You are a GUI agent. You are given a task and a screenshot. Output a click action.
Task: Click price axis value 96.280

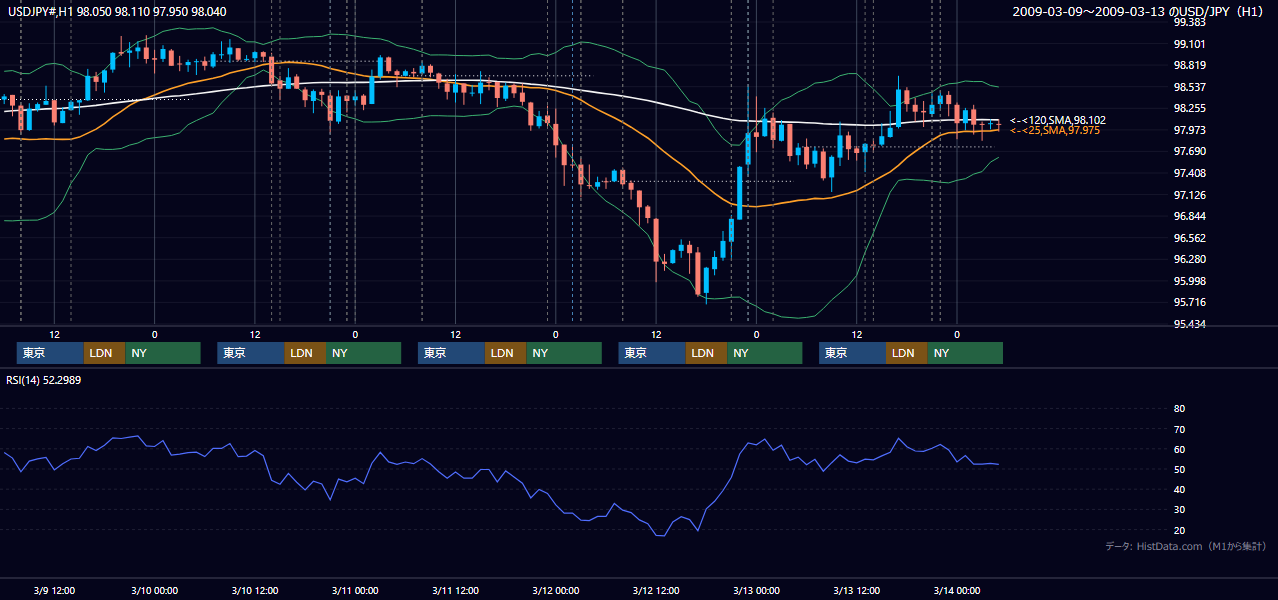(1189, 259)
